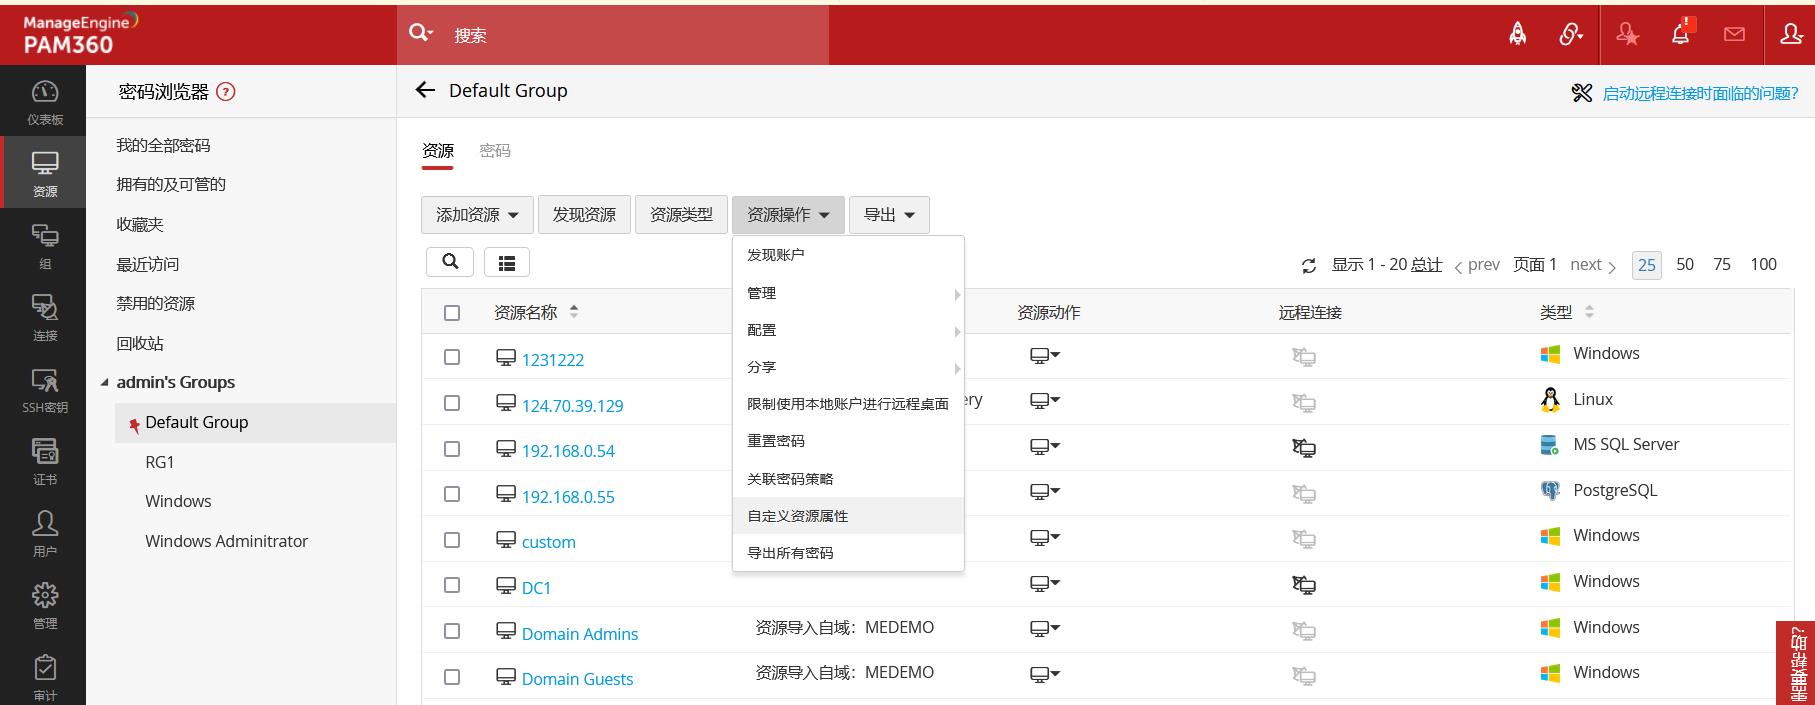Check the box for resource 192.168.0.54
Viewport: 1815px width, 705px height.
point(452,449)
